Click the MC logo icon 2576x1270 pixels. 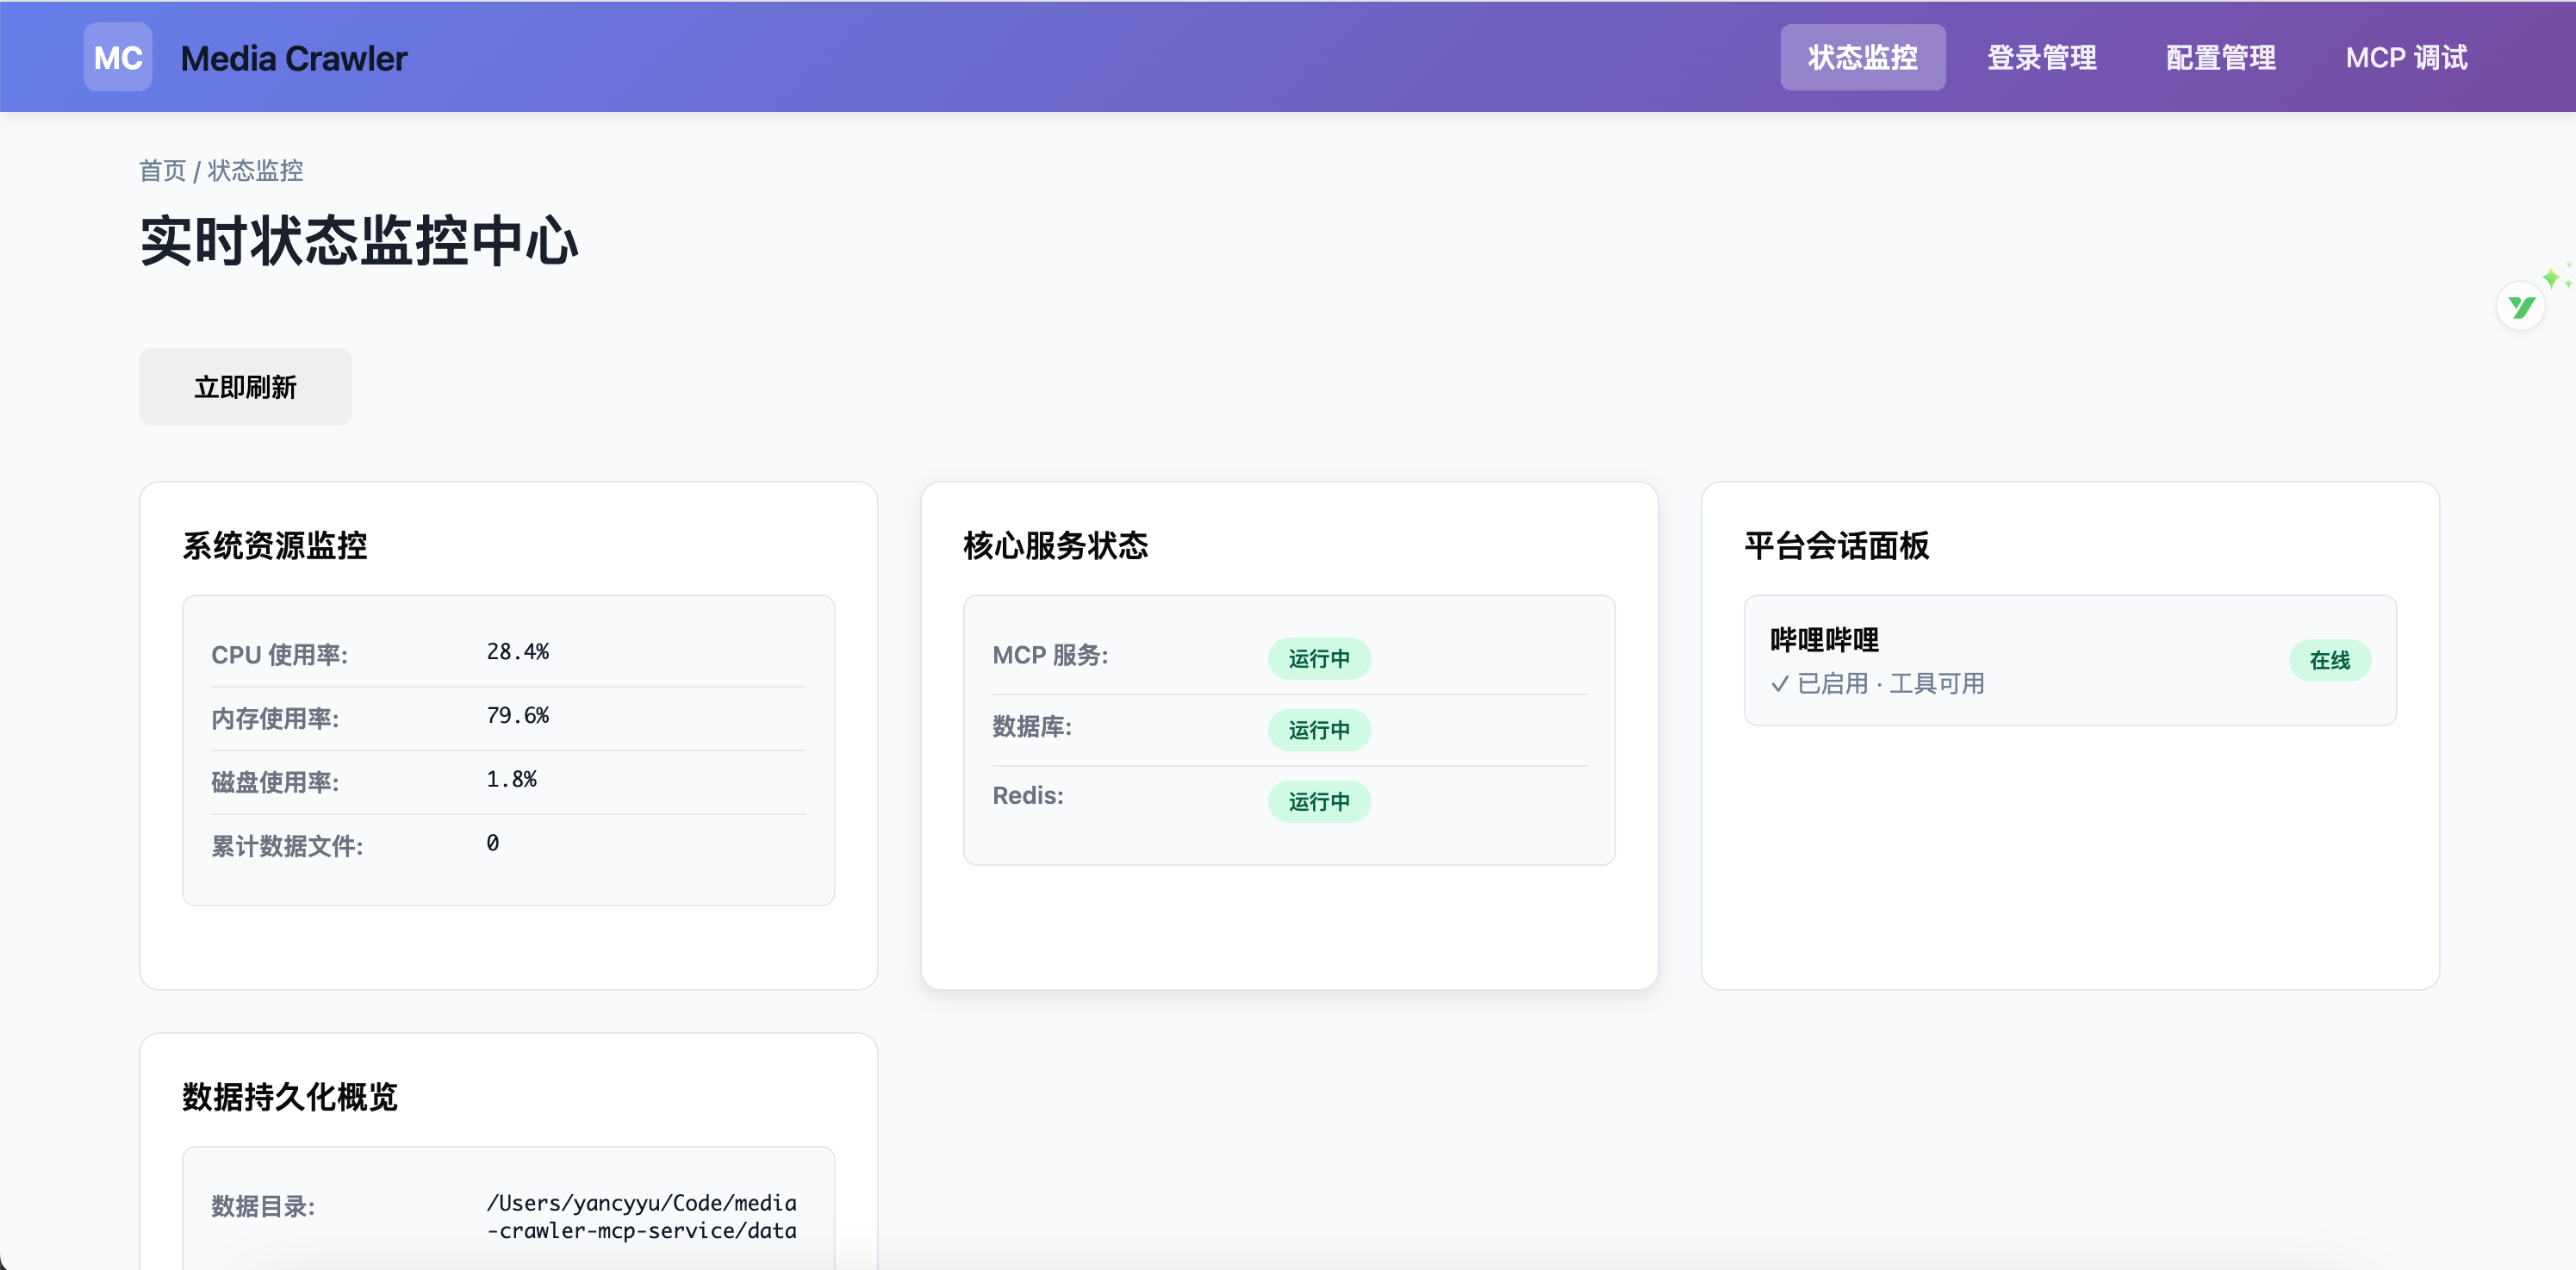coord(117,57)
